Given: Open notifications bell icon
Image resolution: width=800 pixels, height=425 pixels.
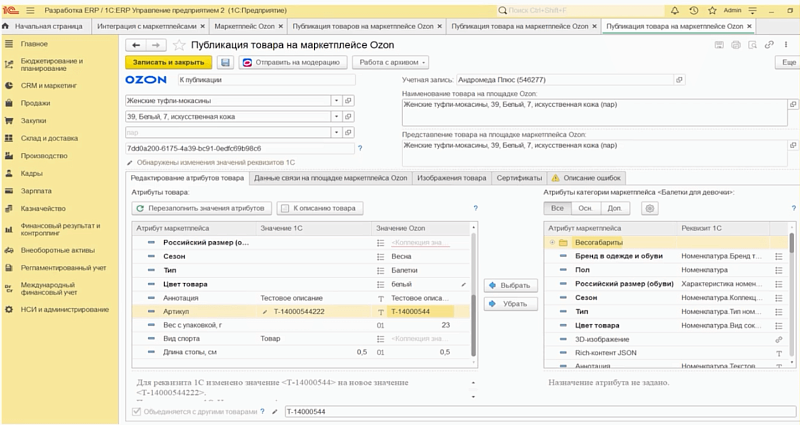Looking at the screenshot, I should [x=674, y=10].
